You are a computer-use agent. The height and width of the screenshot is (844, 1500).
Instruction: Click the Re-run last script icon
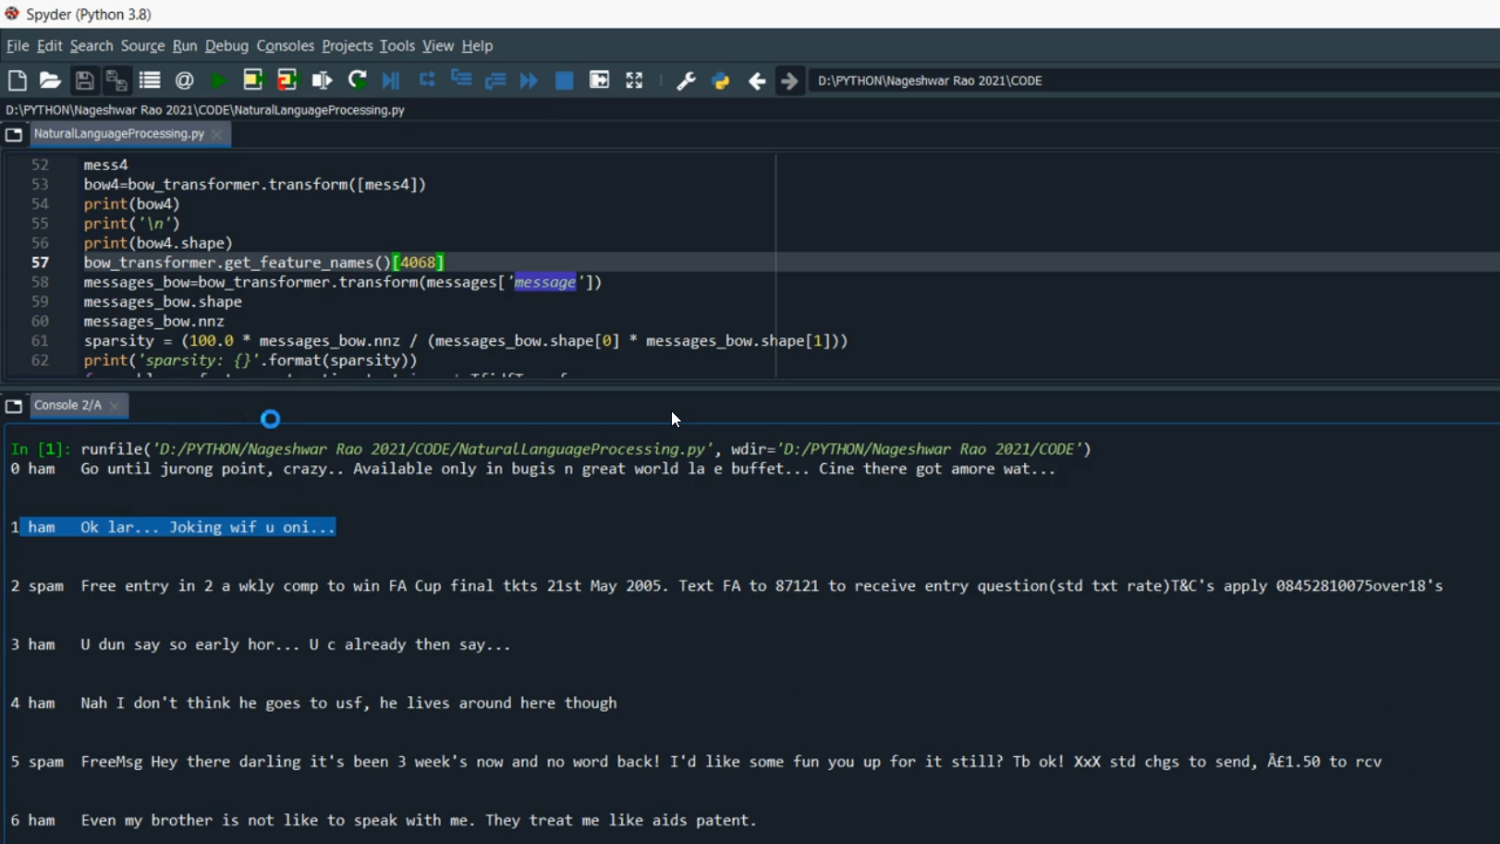tap(357, 81)
